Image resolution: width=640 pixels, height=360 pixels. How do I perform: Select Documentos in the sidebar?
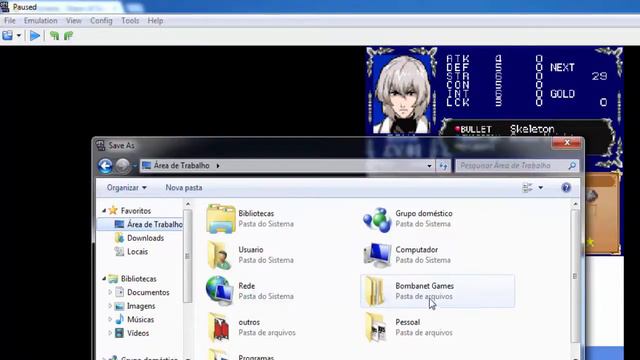point(148,292)
